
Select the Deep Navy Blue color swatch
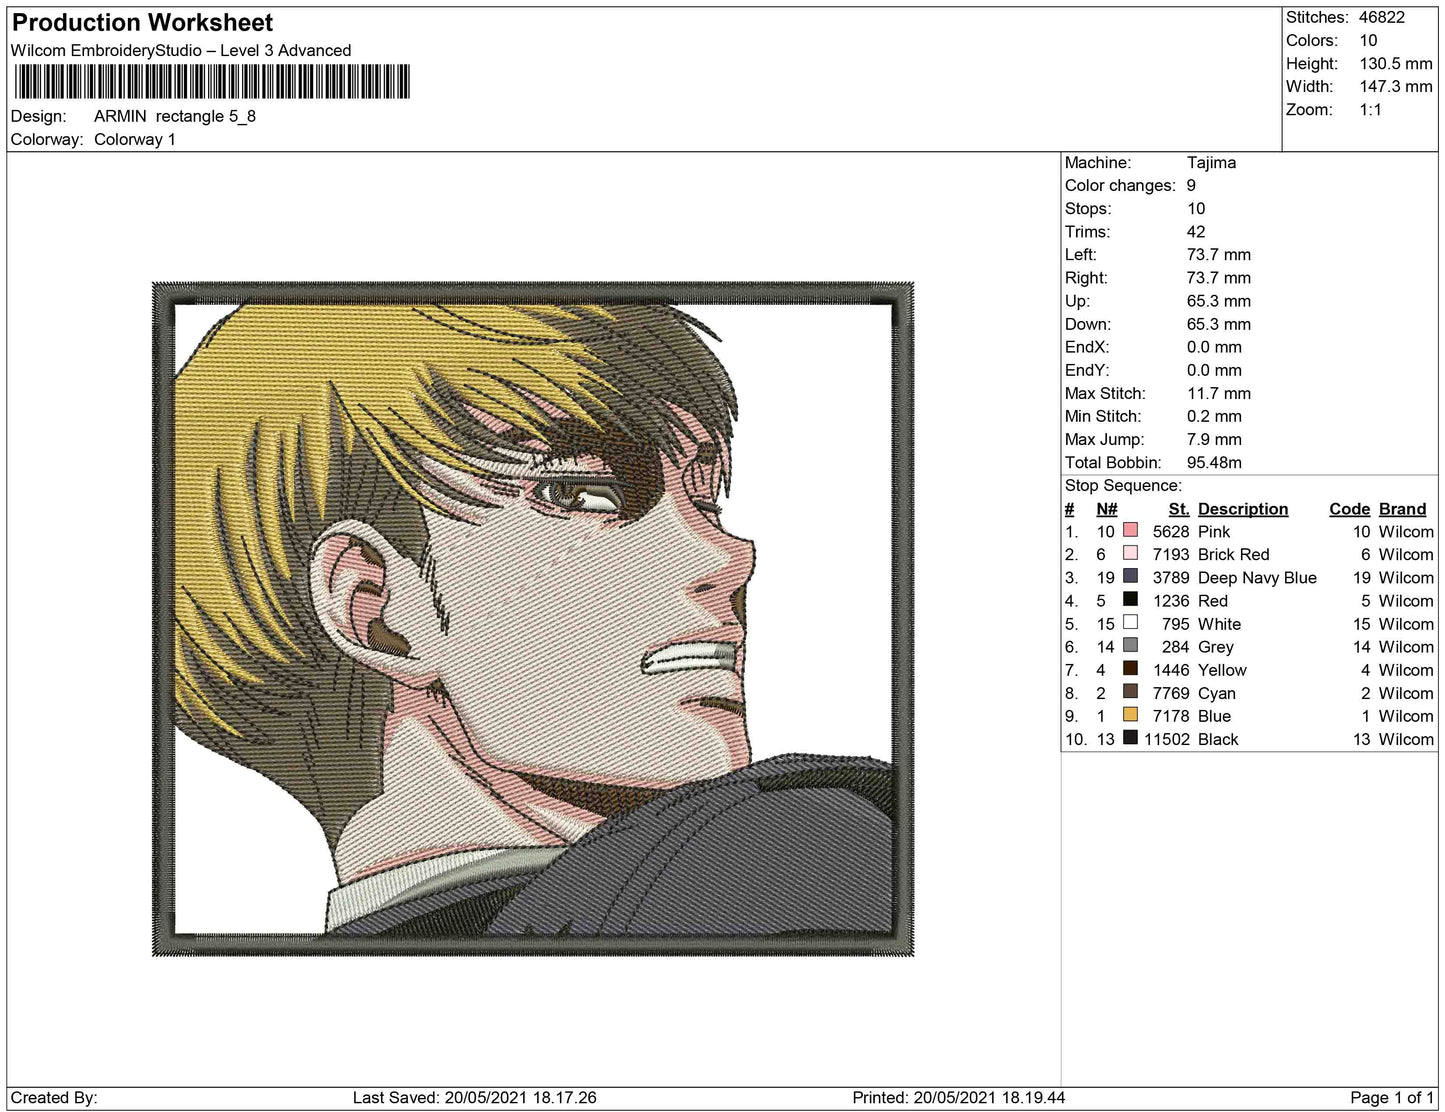coord(1130,577)
